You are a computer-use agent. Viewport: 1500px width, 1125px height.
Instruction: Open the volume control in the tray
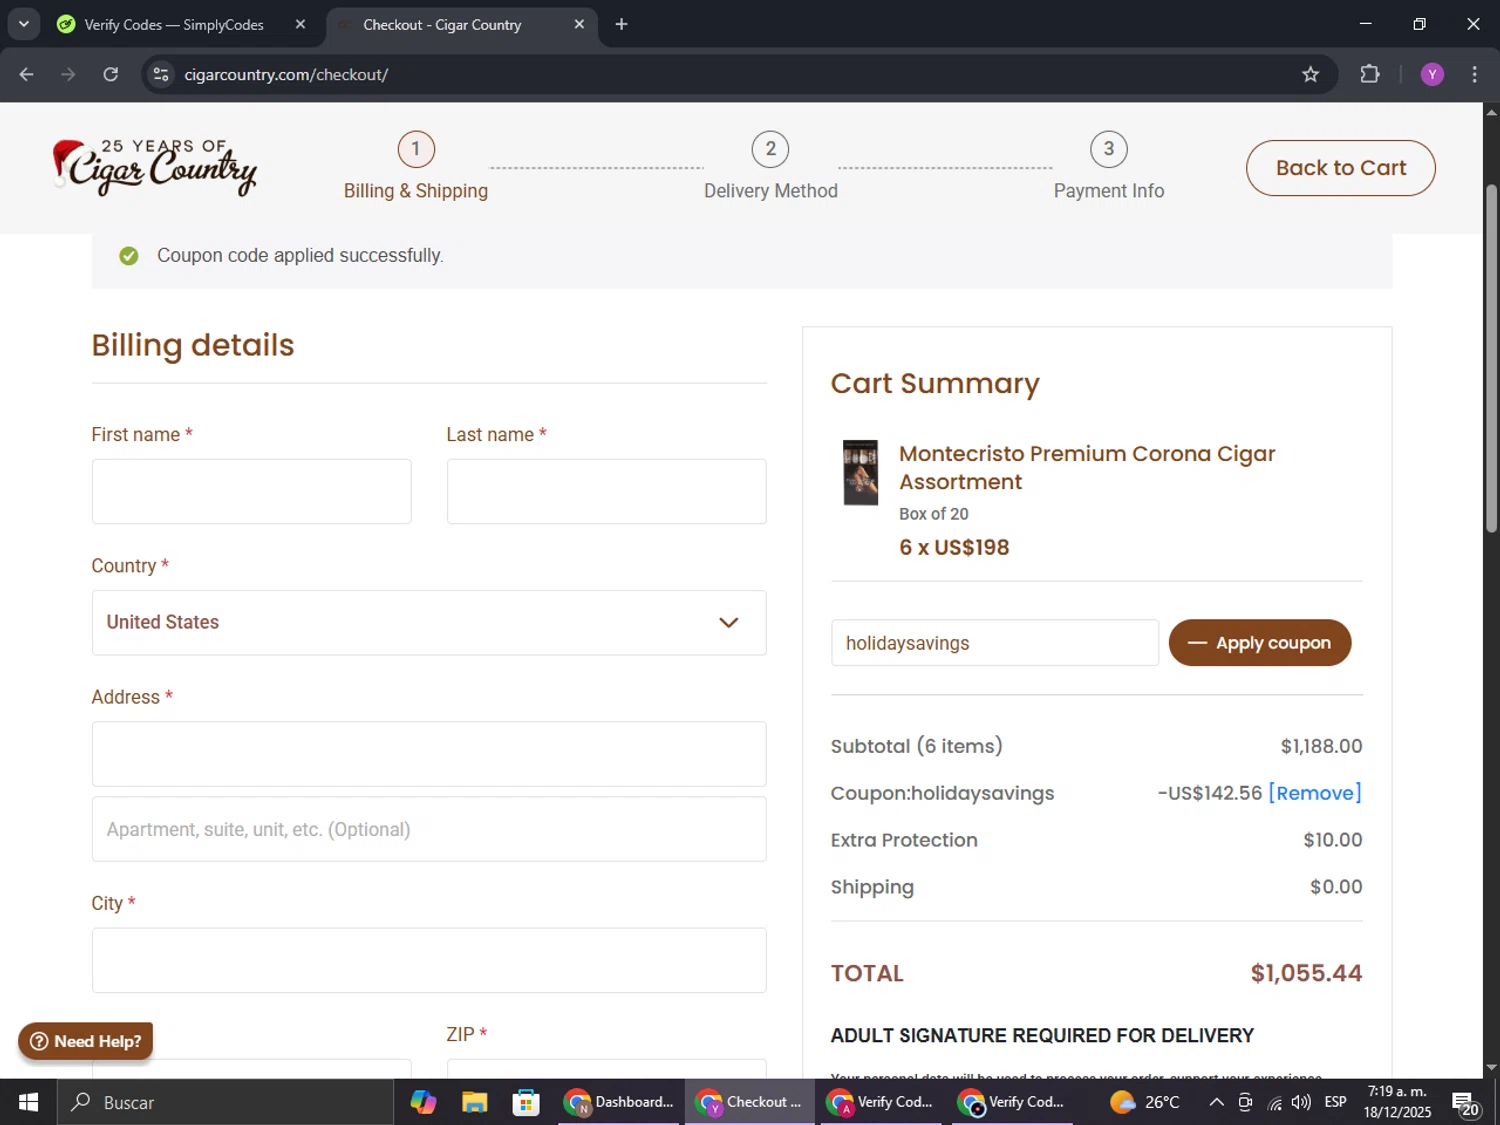coord(1301,1102)
